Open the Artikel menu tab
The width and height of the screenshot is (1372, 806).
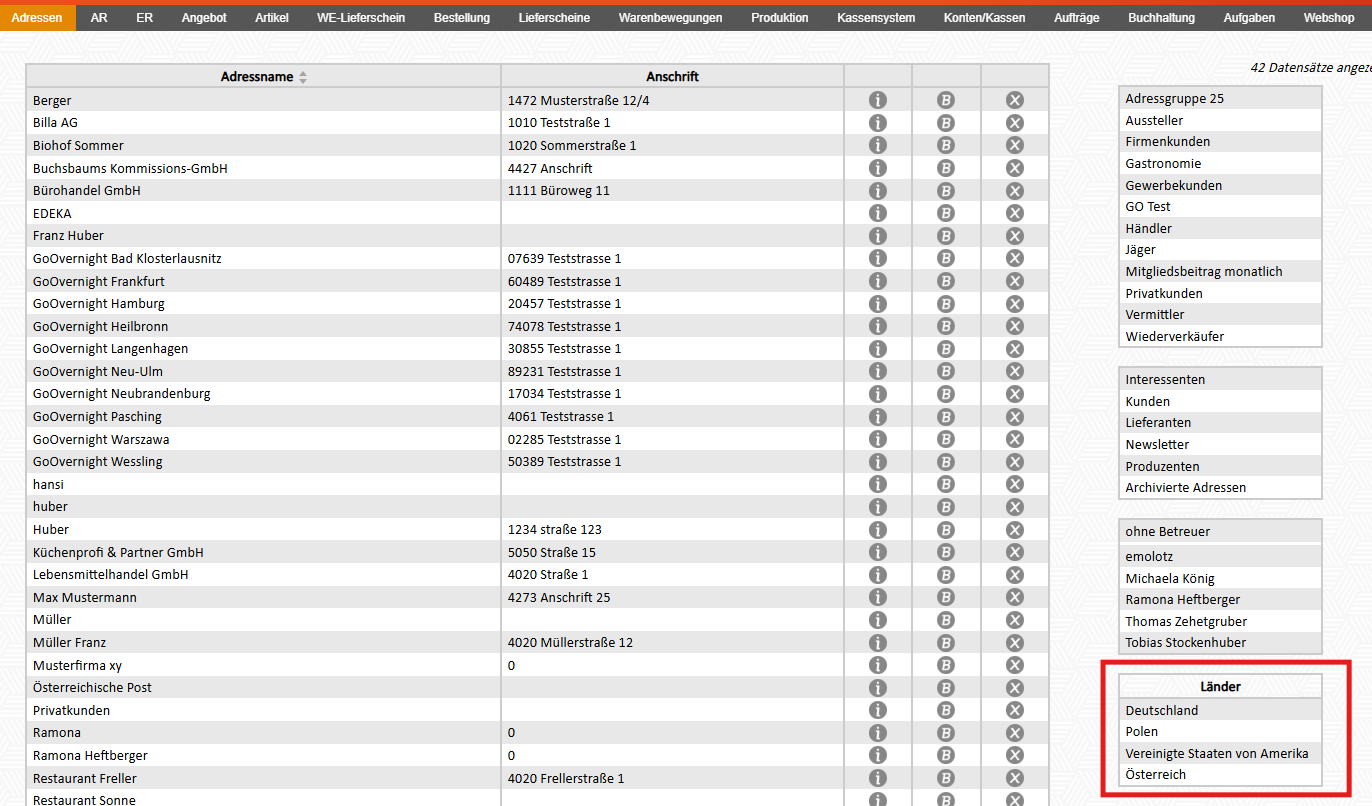271,18
